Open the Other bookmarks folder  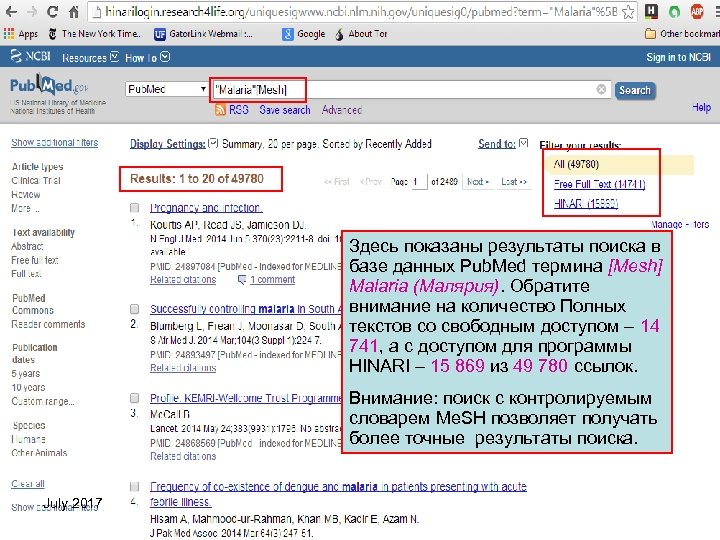[x=682, y=34]
